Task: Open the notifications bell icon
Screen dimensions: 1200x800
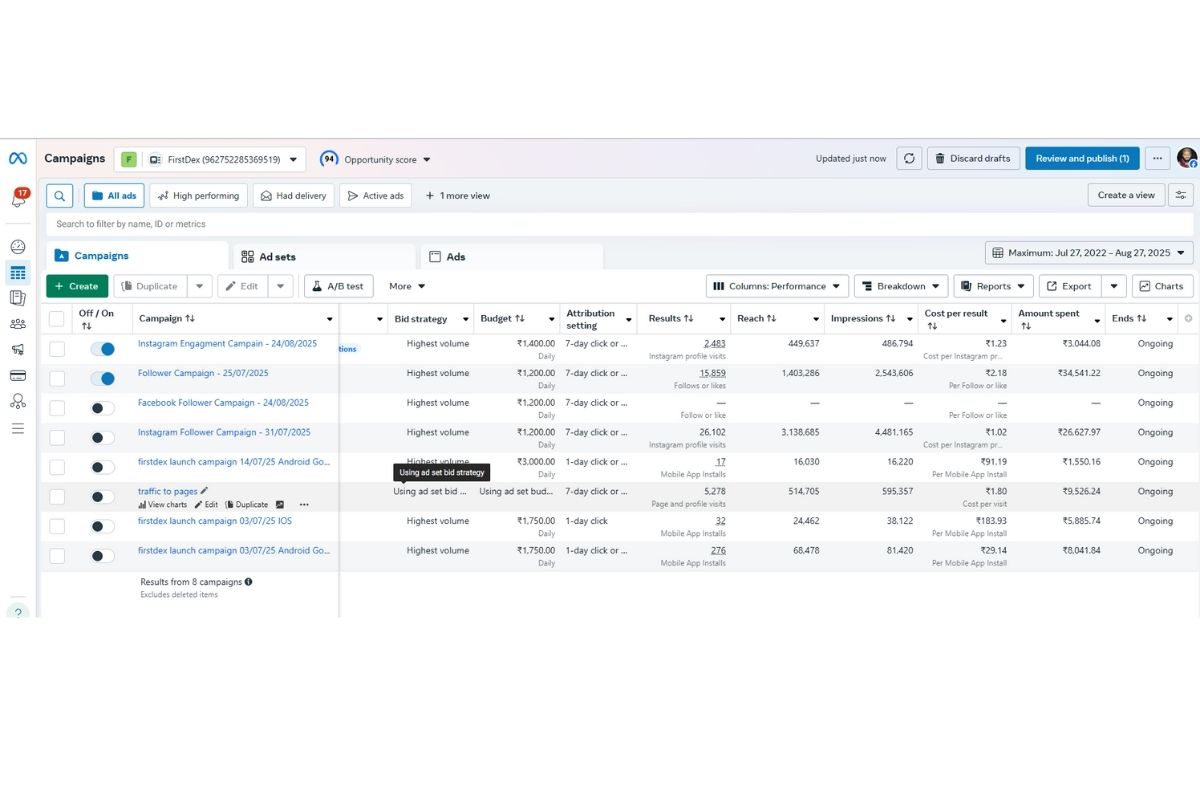Action: click(18, 199)
